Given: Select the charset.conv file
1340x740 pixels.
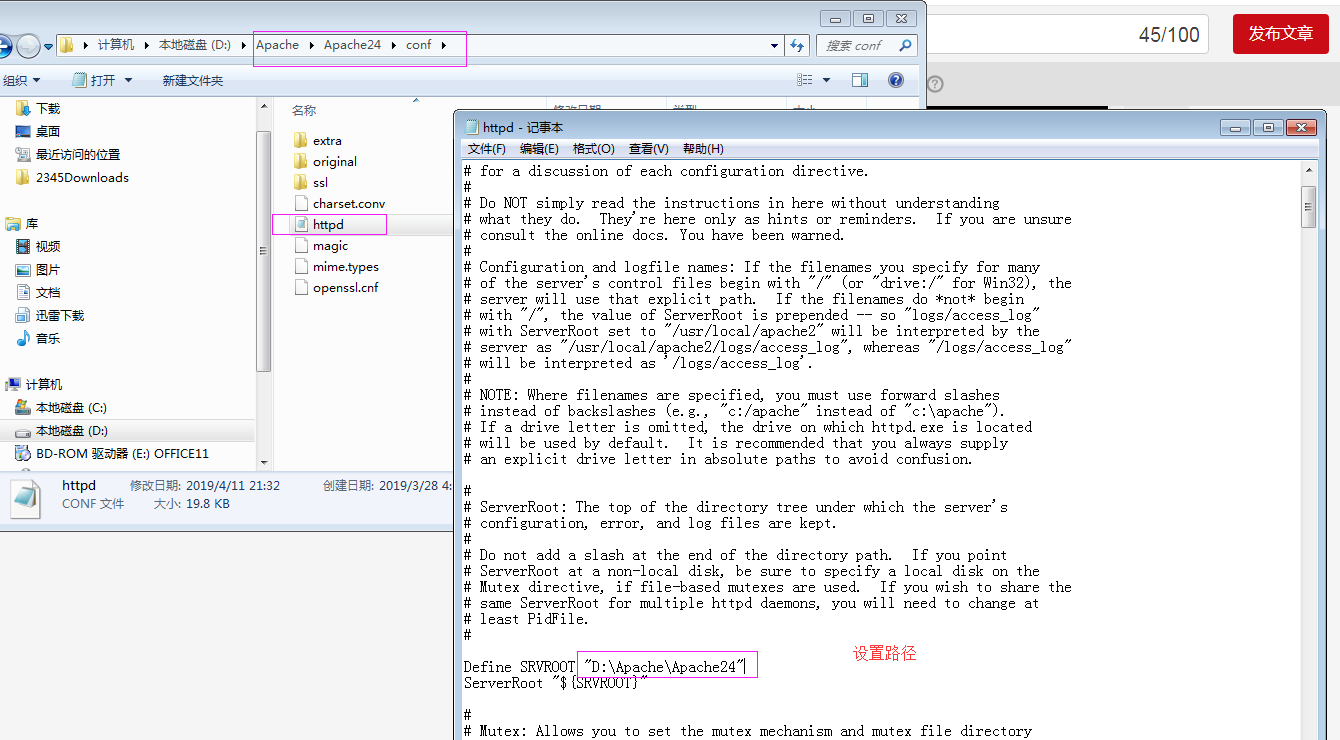Looking at the screenshot, I should 348,203.
